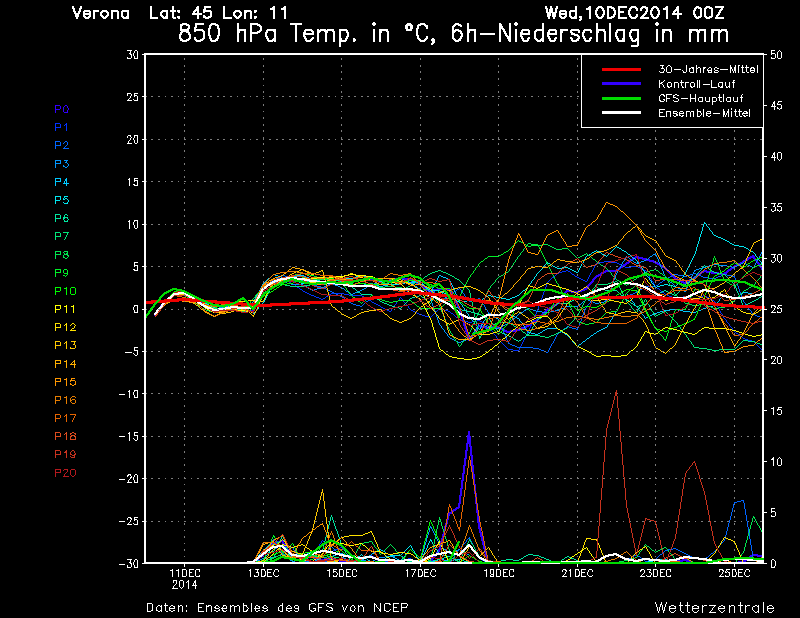
Task: Select ensemble member label P17
Action: tap(65, 418)
